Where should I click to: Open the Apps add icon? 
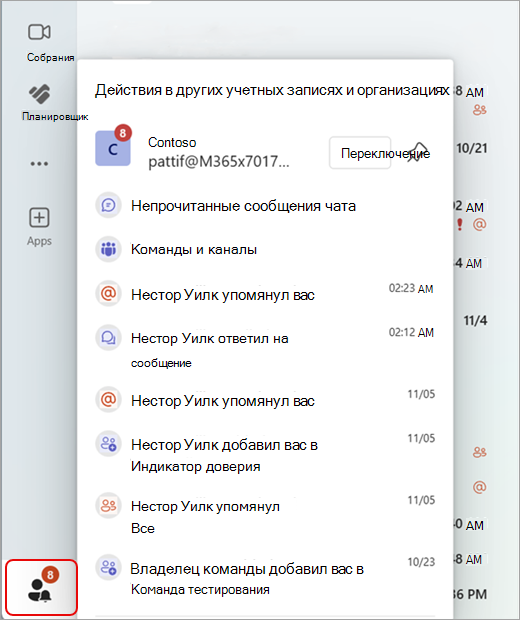click(39, 218)
